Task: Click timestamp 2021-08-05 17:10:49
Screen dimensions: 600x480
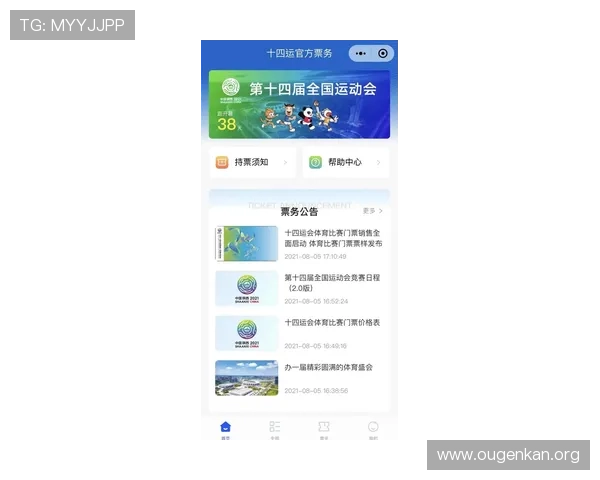Action: point(315,256)
